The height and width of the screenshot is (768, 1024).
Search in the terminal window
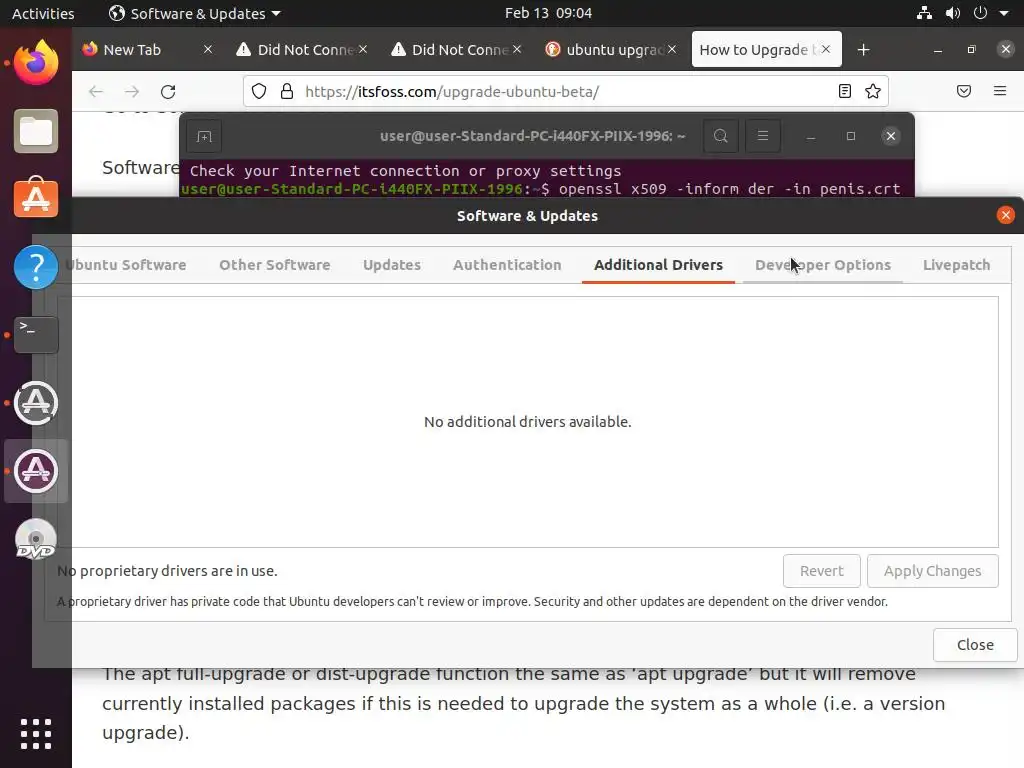720,136
